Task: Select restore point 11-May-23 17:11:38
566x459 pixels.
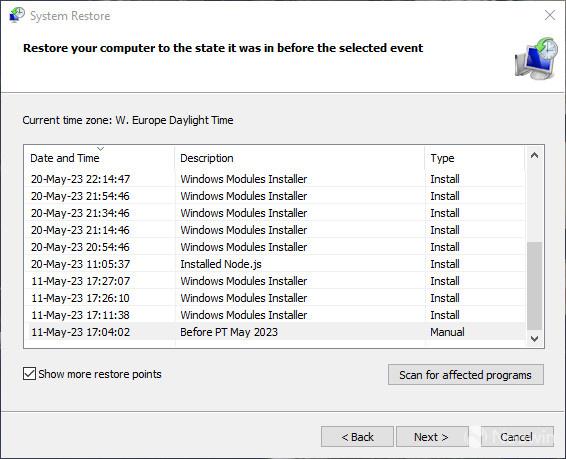Action: coord(275,315)
